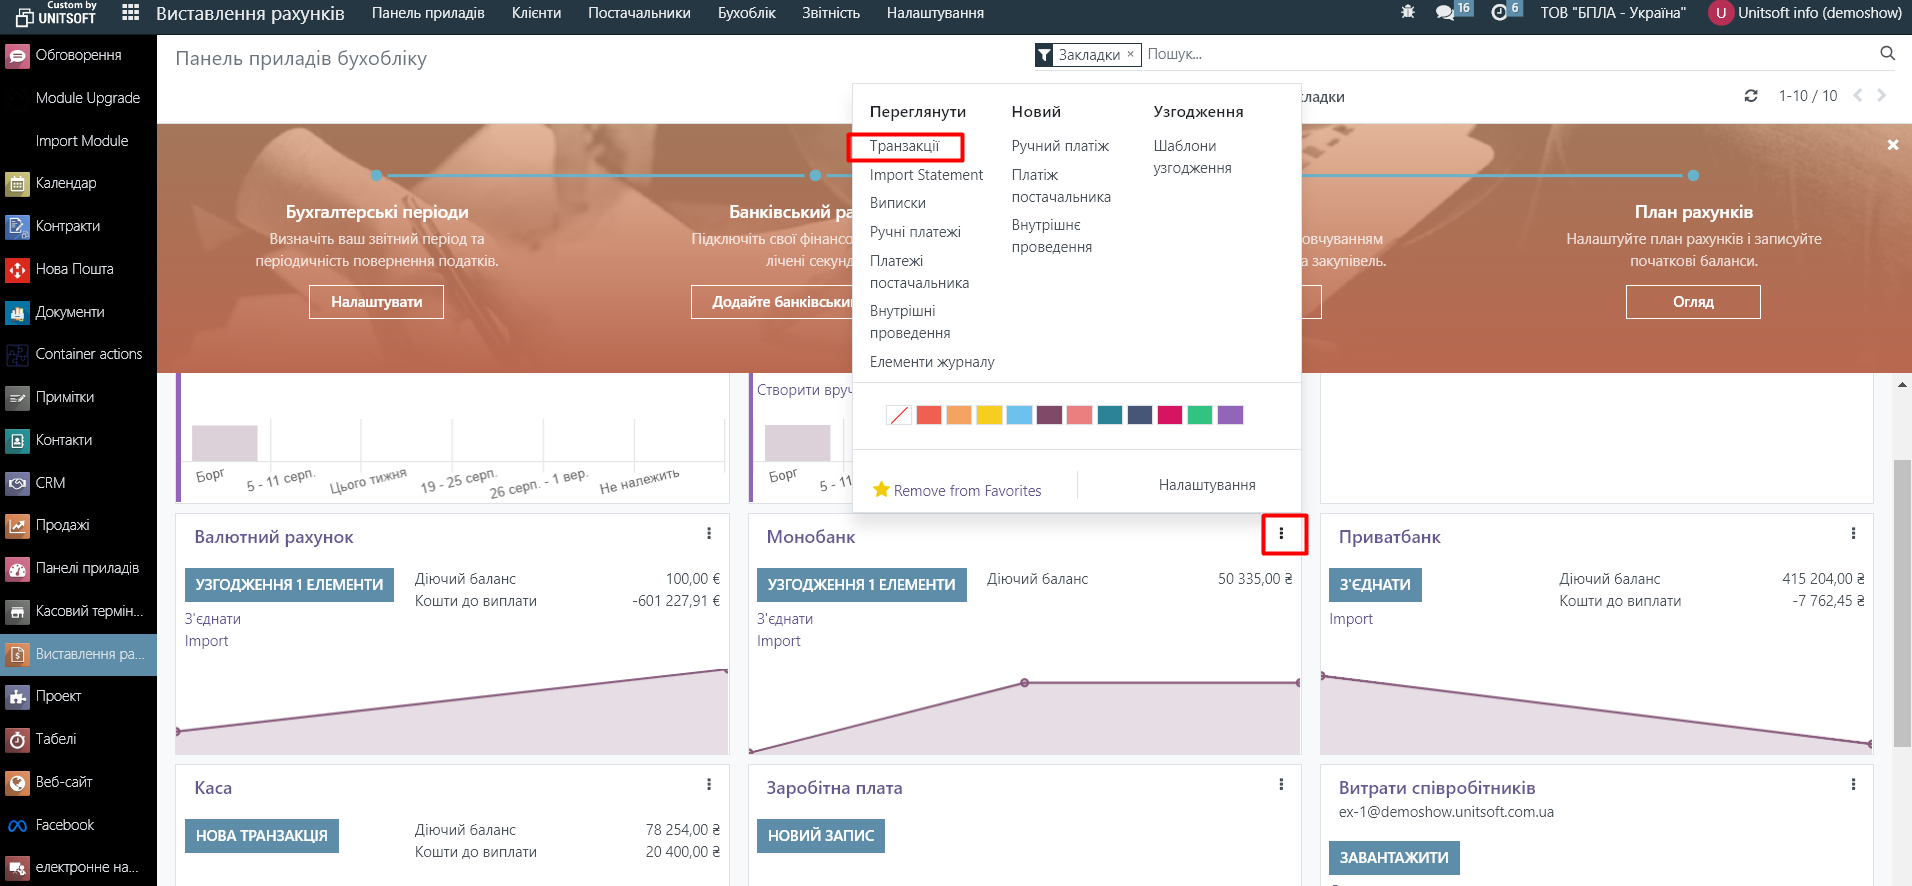Open the apps grid menu icon

coord(130,13)
